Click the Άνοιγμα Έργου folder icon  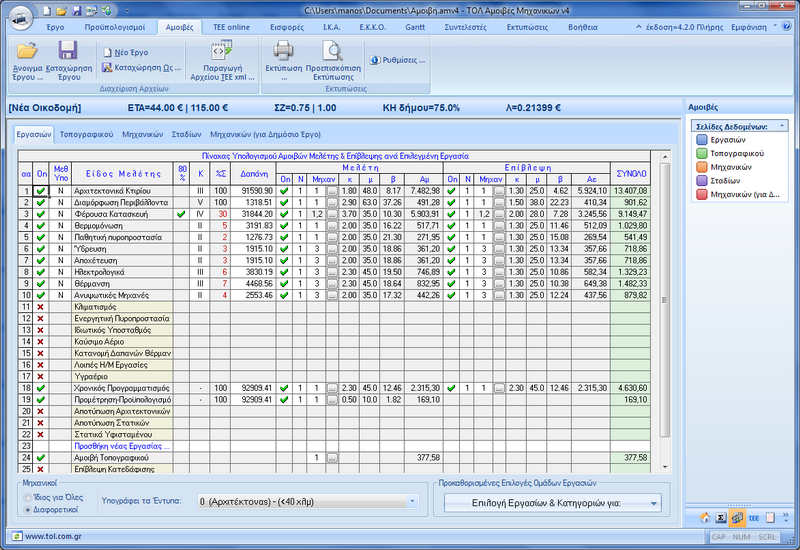(x=28, y=51)
